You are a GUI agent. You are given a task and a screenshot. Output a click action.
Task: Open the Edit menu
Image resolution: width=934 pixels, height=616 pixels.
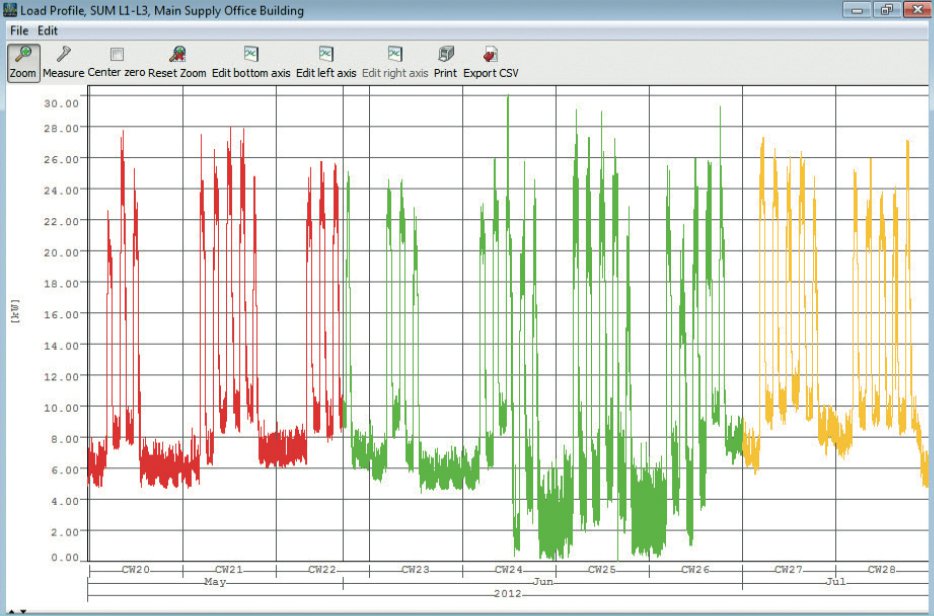(48, 30)
